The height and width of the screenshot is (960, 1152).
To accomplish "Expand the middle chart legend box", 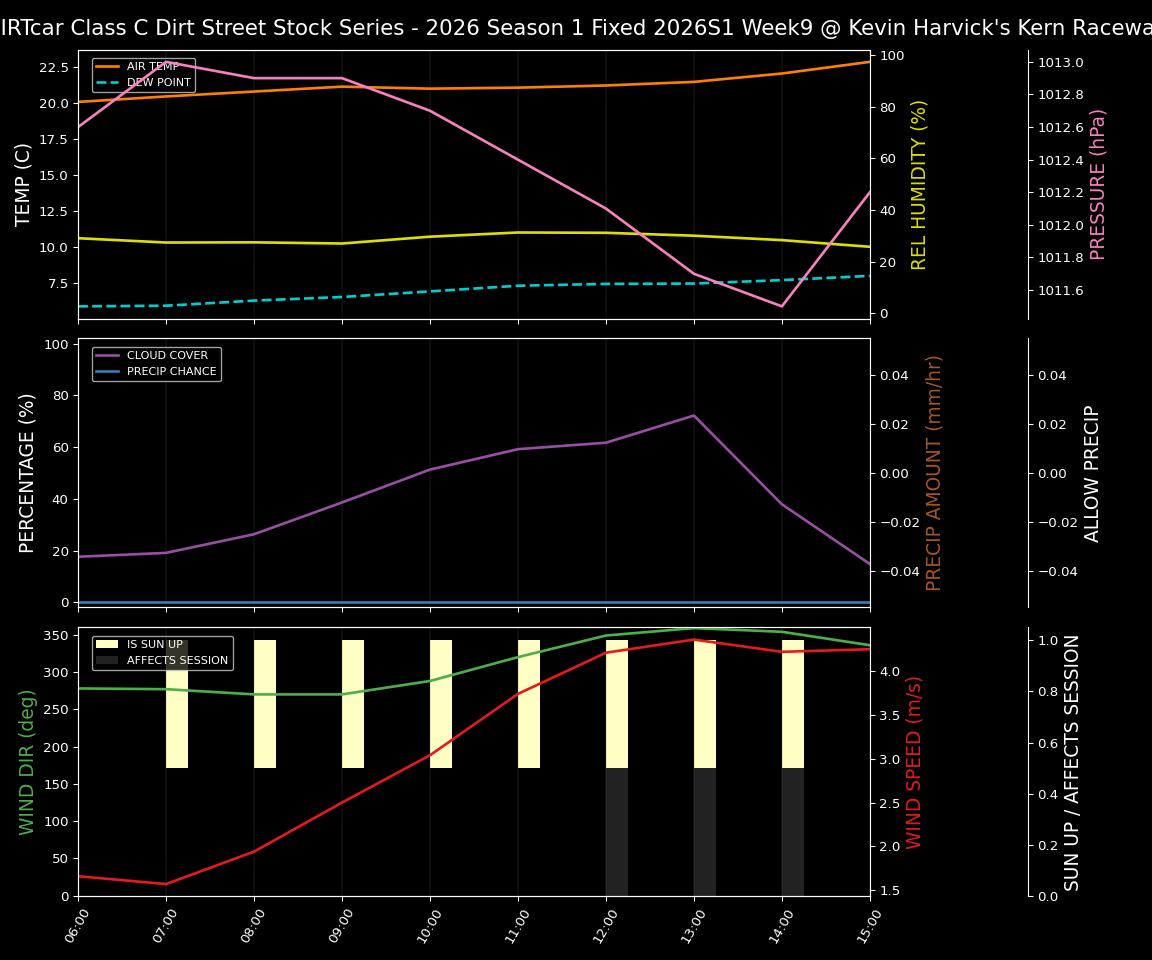I will [157, 363].
